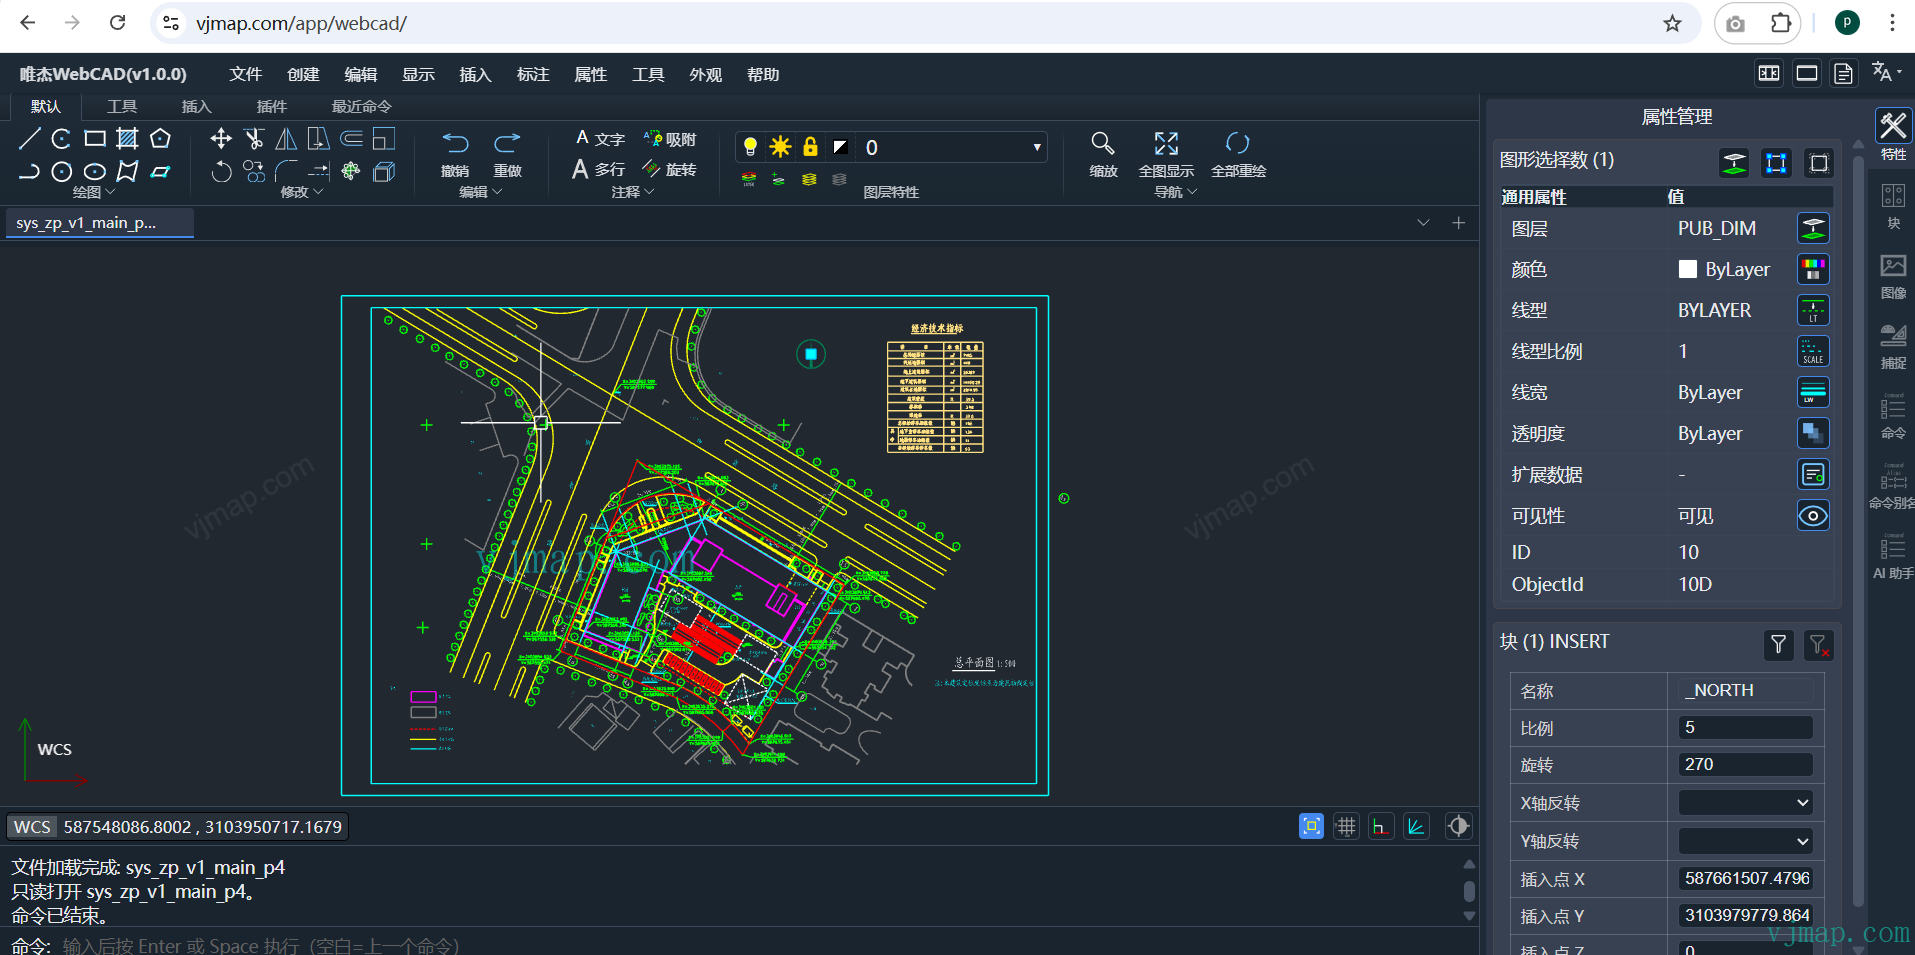This screenshot has width=1915, height=955.
Task: Click the filter funnel icon beside 块 INSERT
Action: 1778,645
